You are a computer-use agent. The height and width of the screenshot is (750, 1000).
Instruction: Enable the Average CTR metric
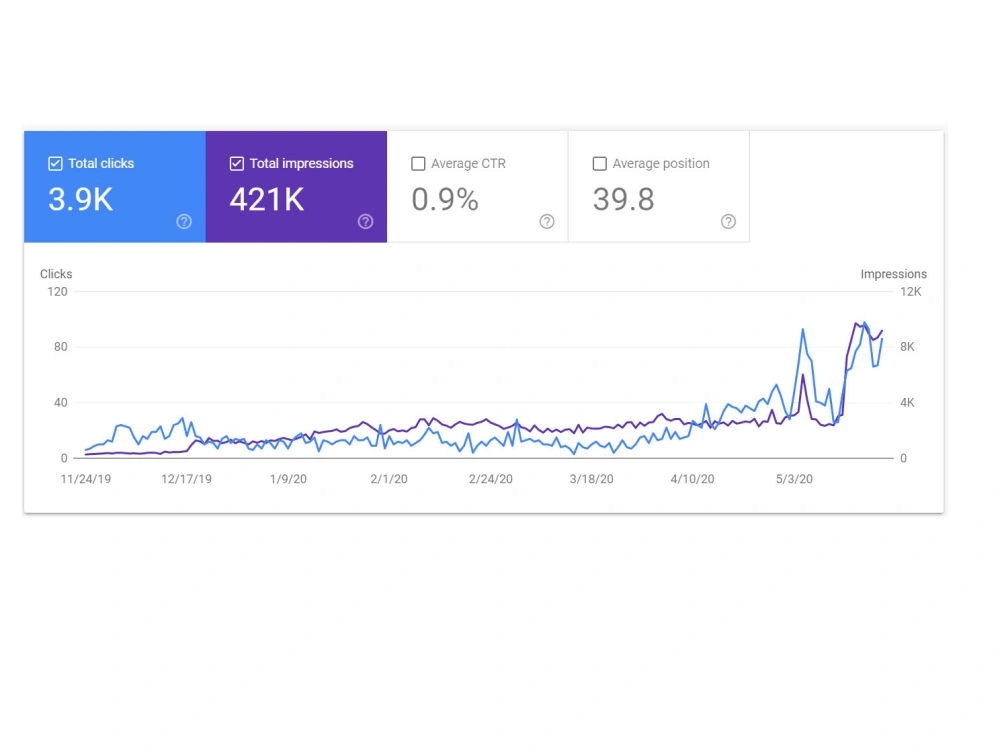[417, 163]
